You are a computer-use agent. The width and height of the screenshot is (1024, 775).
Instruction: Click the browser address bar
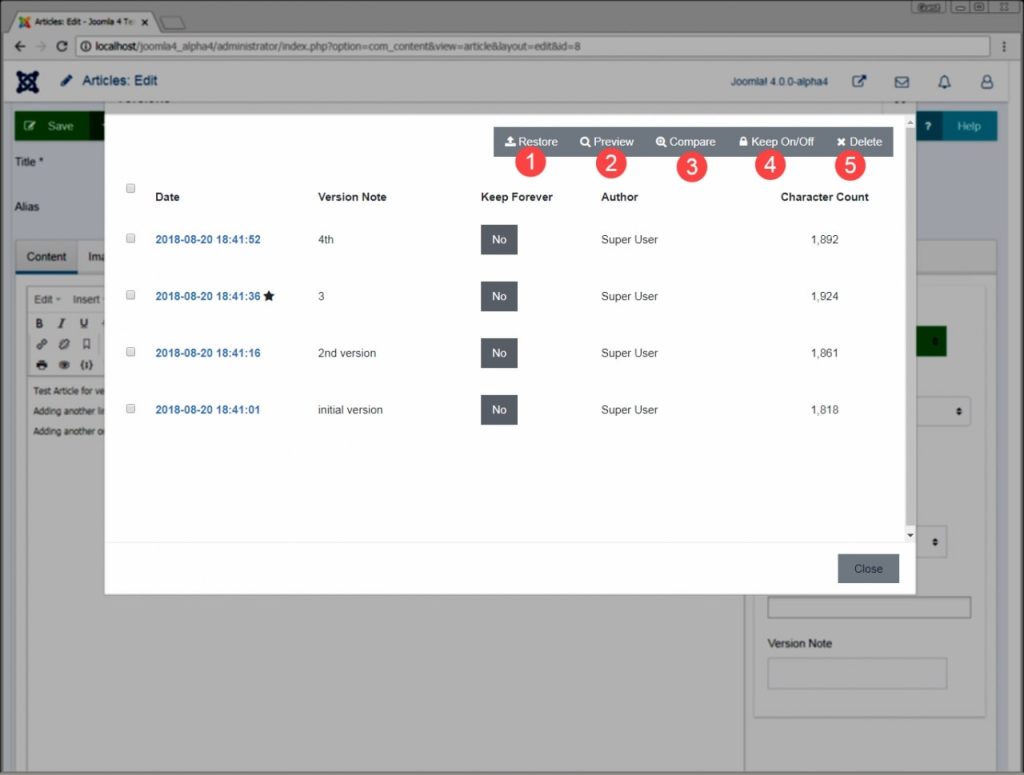coord(533,46)
